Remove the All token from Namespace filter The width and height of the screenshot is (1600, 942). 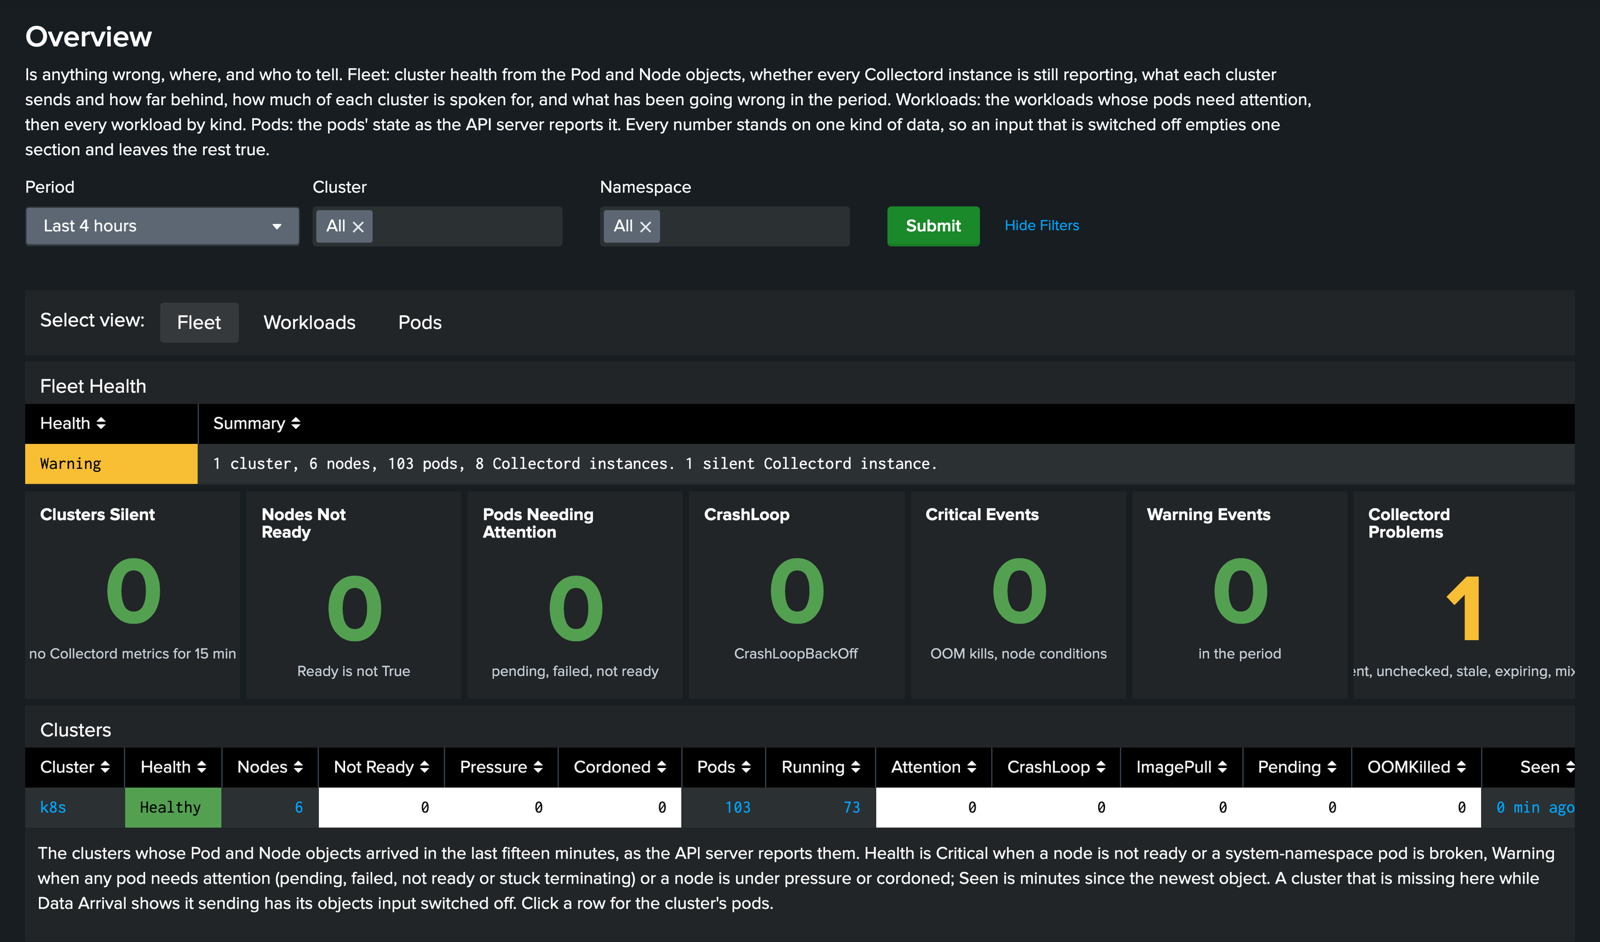point(646,227)
